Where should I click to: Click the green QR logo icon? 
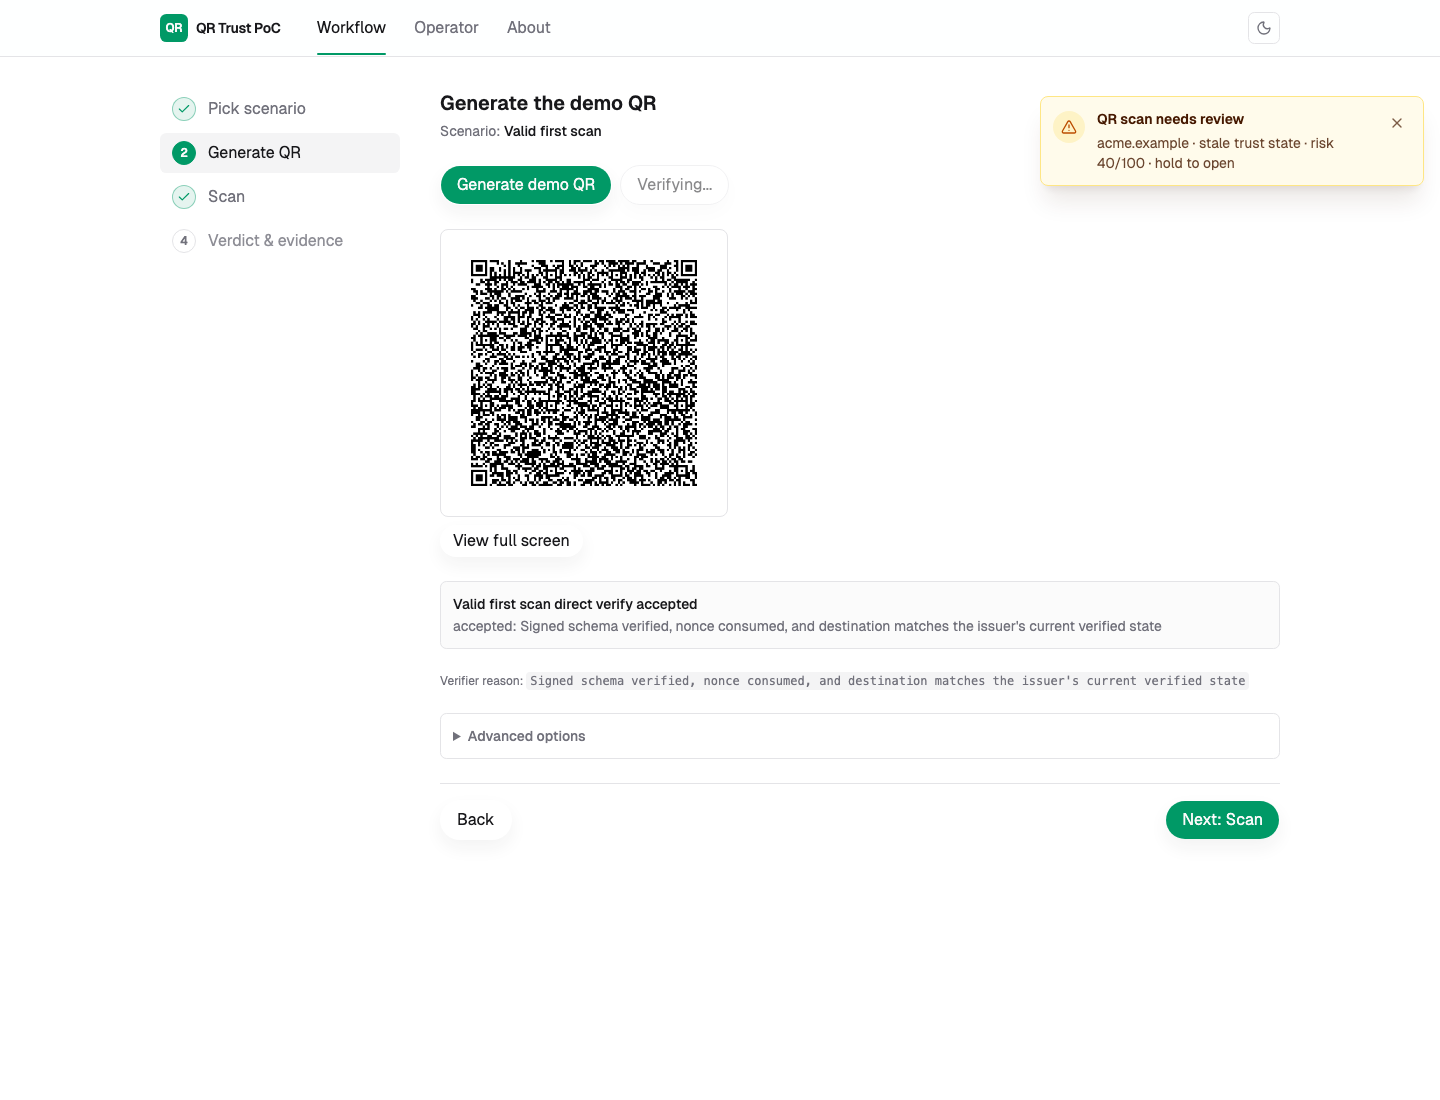[174, 28]
